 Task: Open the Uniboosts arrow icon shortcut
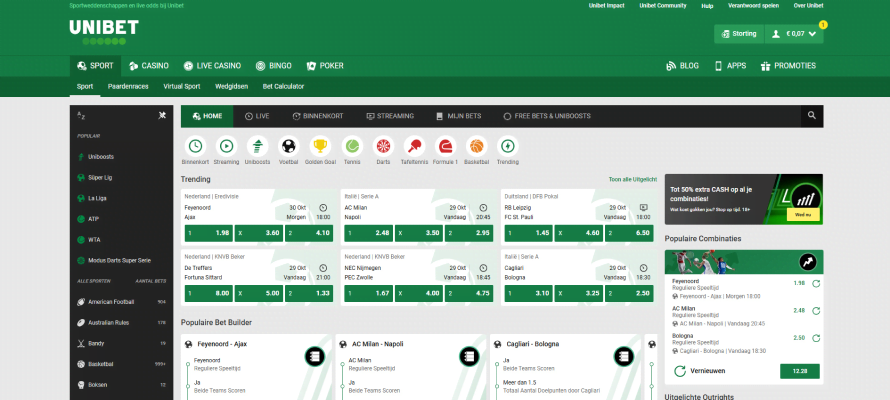pyautogui.click(x=258, y=146)
